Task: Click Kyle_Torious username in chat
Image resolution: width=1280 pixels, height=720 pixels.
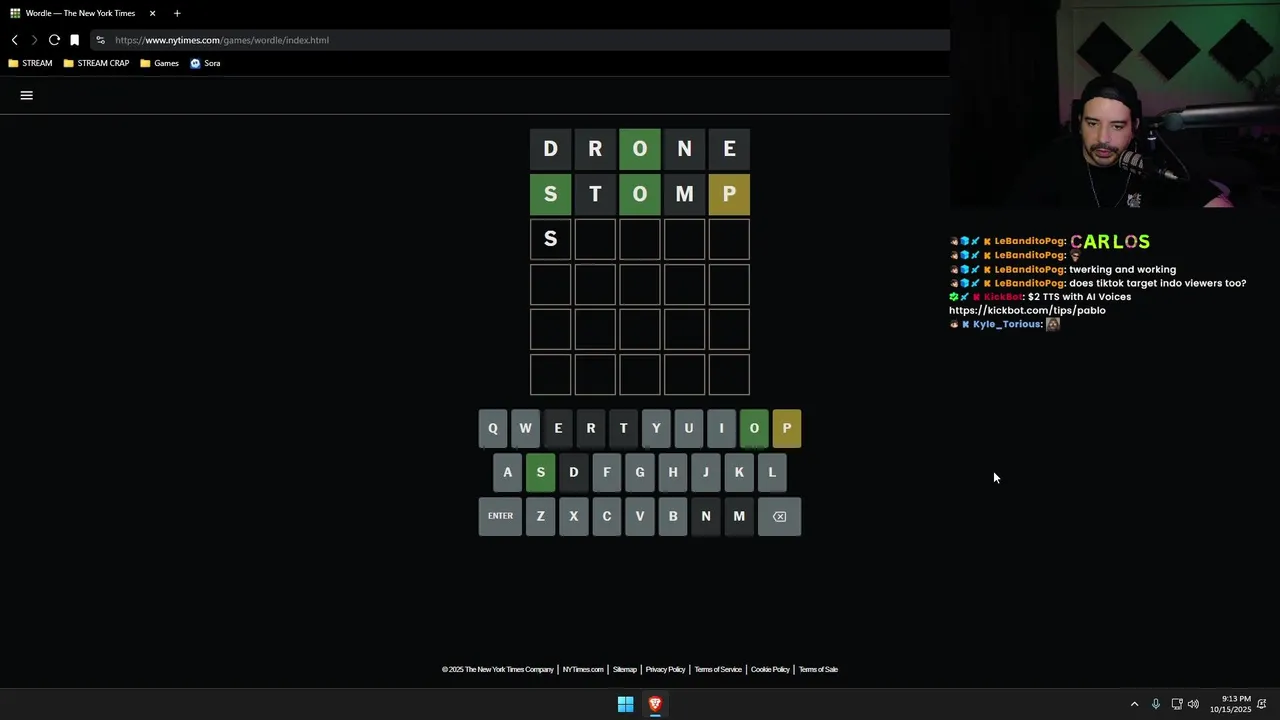Action: click(x=1007, y=325)
